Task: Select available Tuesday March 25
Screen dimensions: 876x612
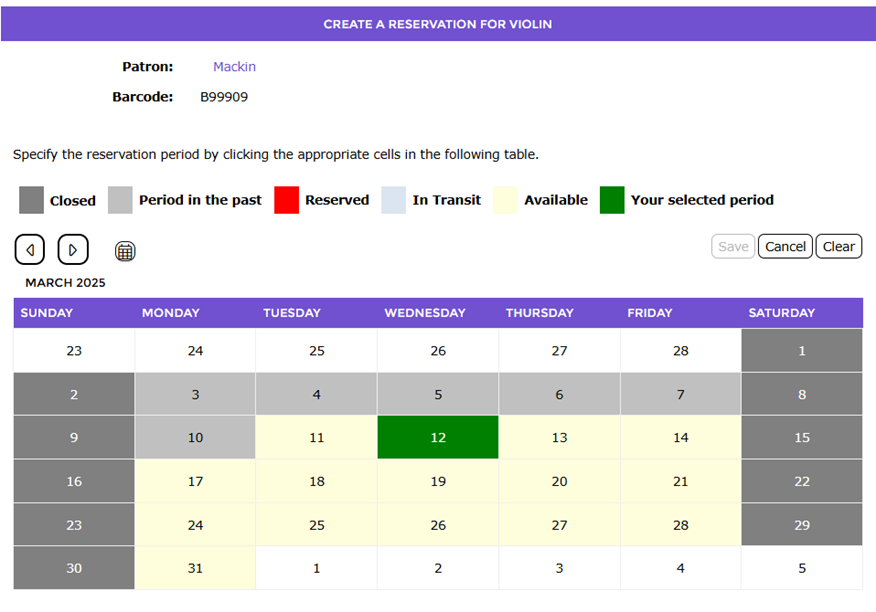Action: 317,525
